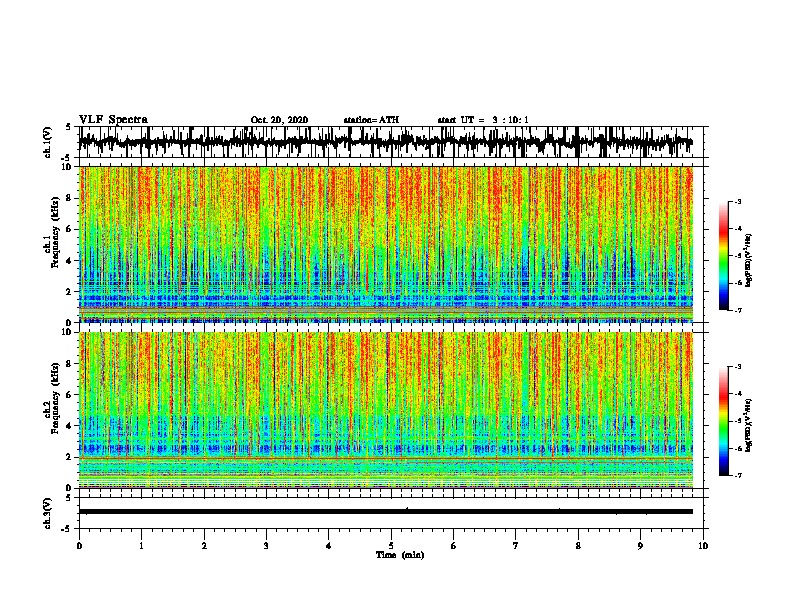The image size is (792, 612).
Task: Click the "-7" label on ch.2 color bar
Action: point(737,475)
